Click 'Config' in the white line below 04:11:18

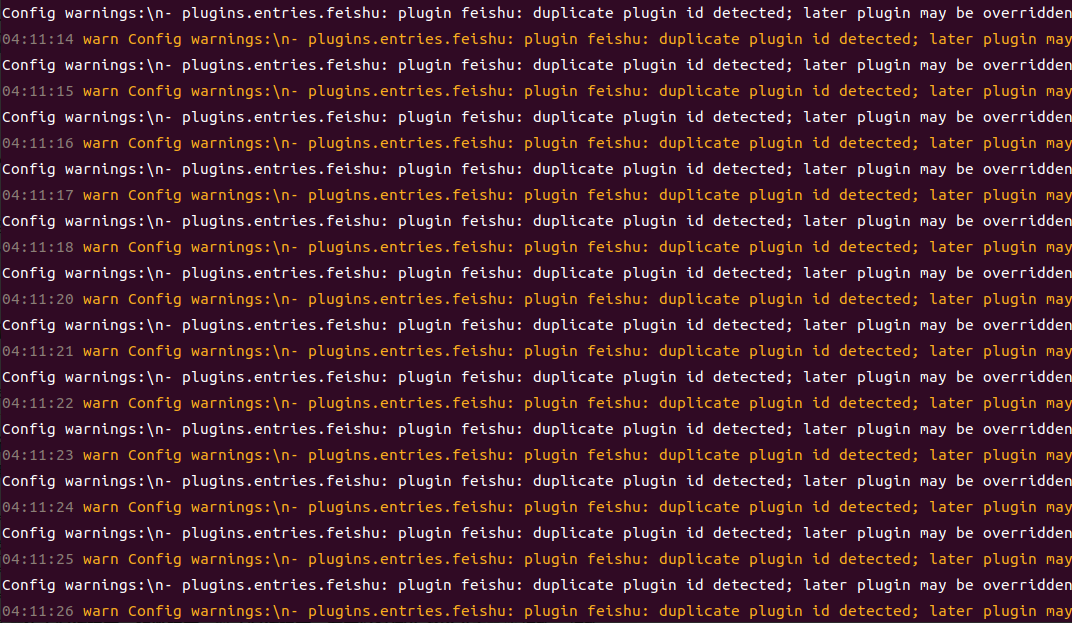click(x=29, y=274)
